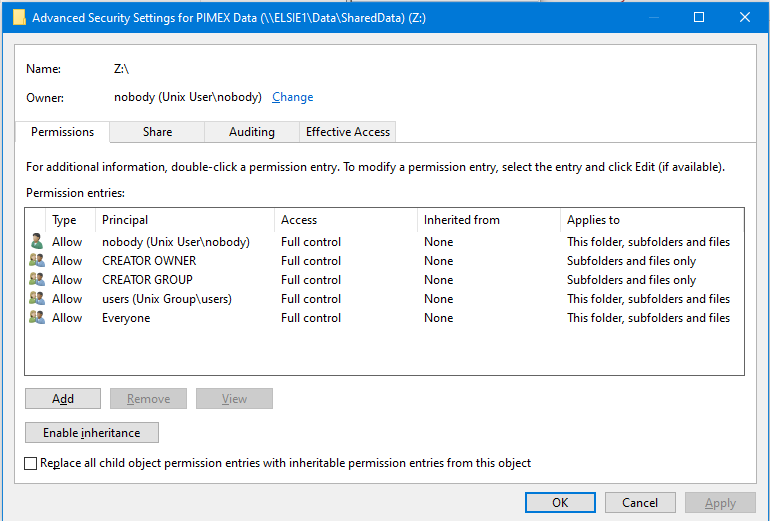The image size is (770, 521).
Task: Click the View button
Action: [234, 399]
